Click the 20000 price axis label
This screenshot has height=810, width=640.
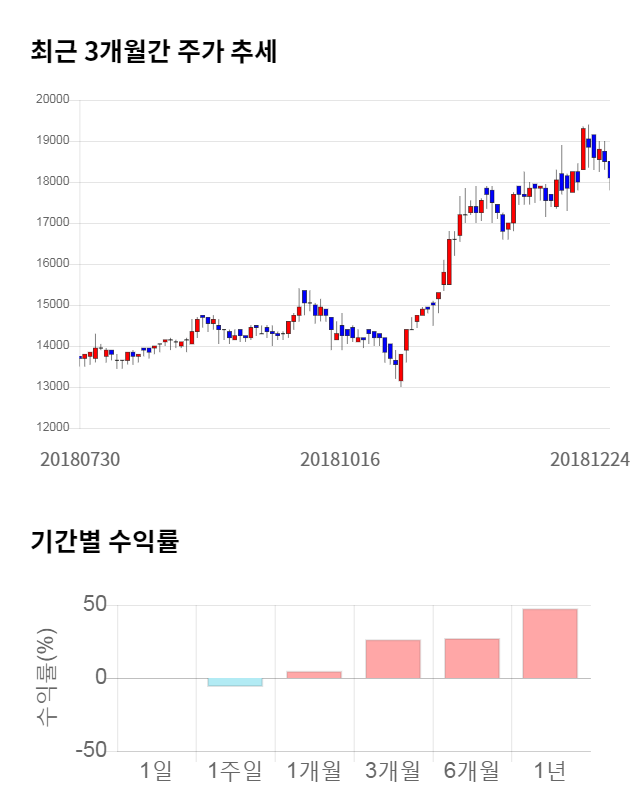coord(51,100)
